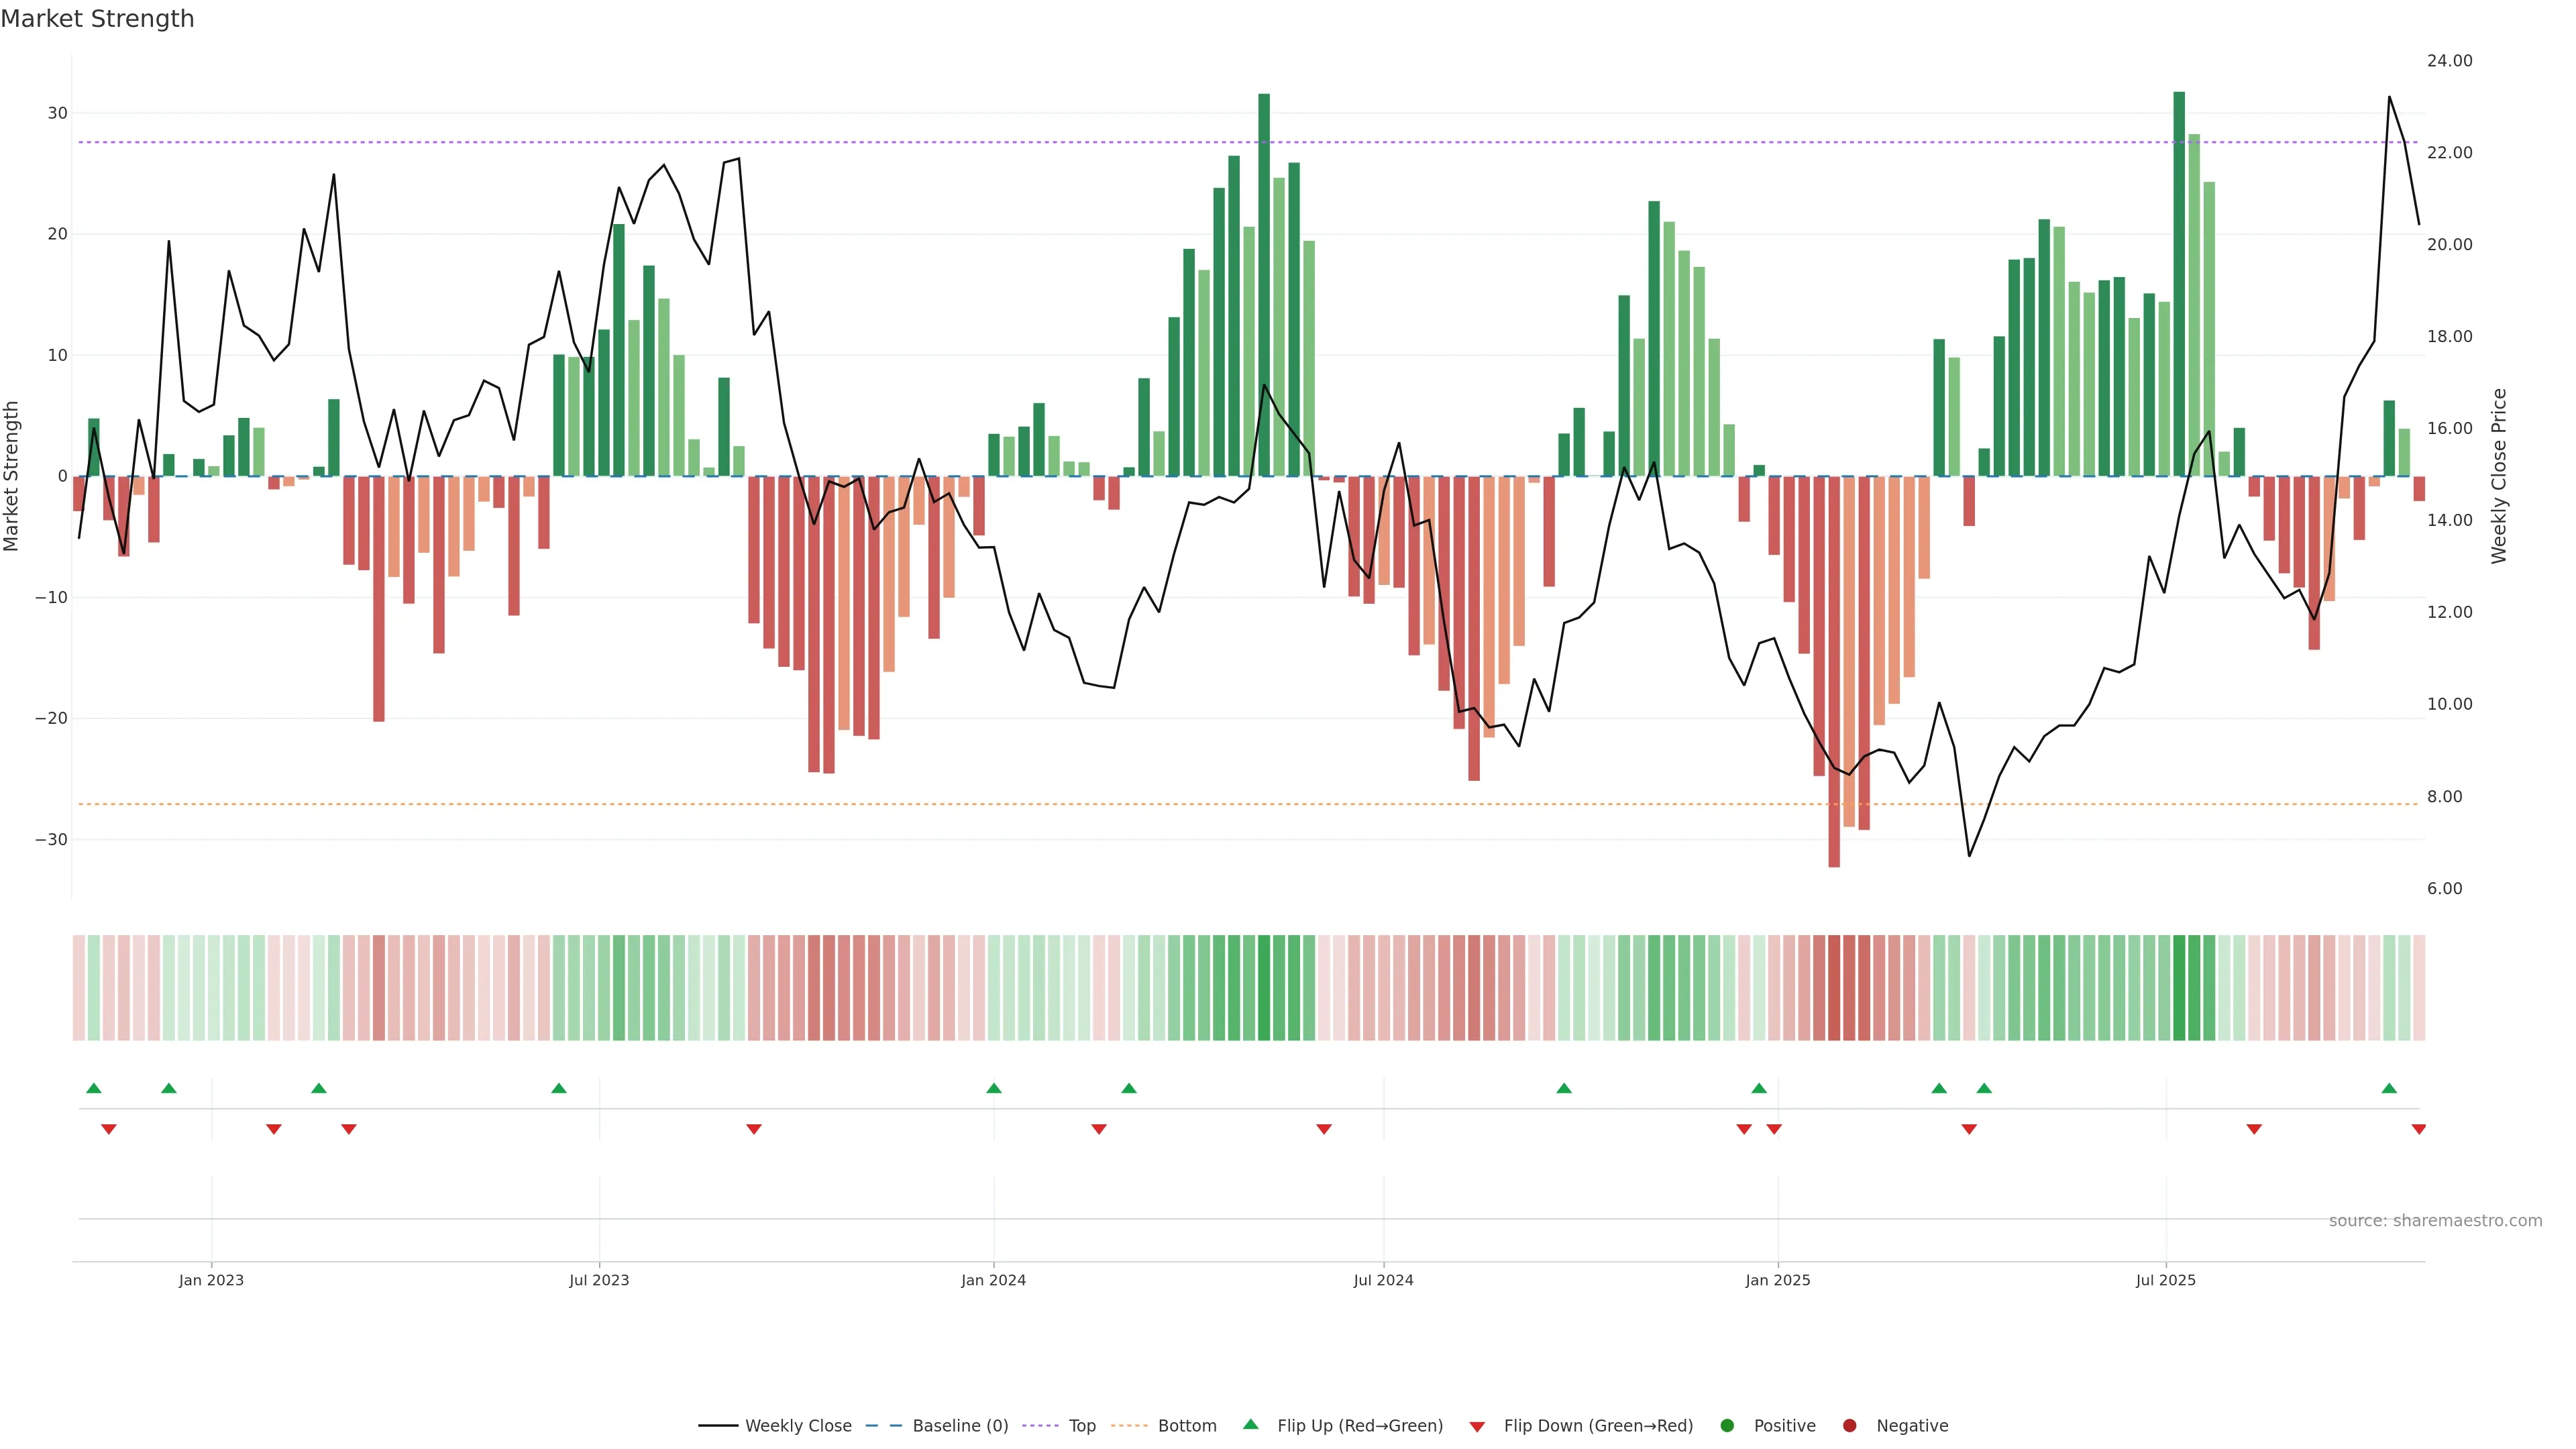Click the Weekly Close Price axis title
This screenshot has width=2576, height=1449.
pyautogui.click(x=2498, y=476)
